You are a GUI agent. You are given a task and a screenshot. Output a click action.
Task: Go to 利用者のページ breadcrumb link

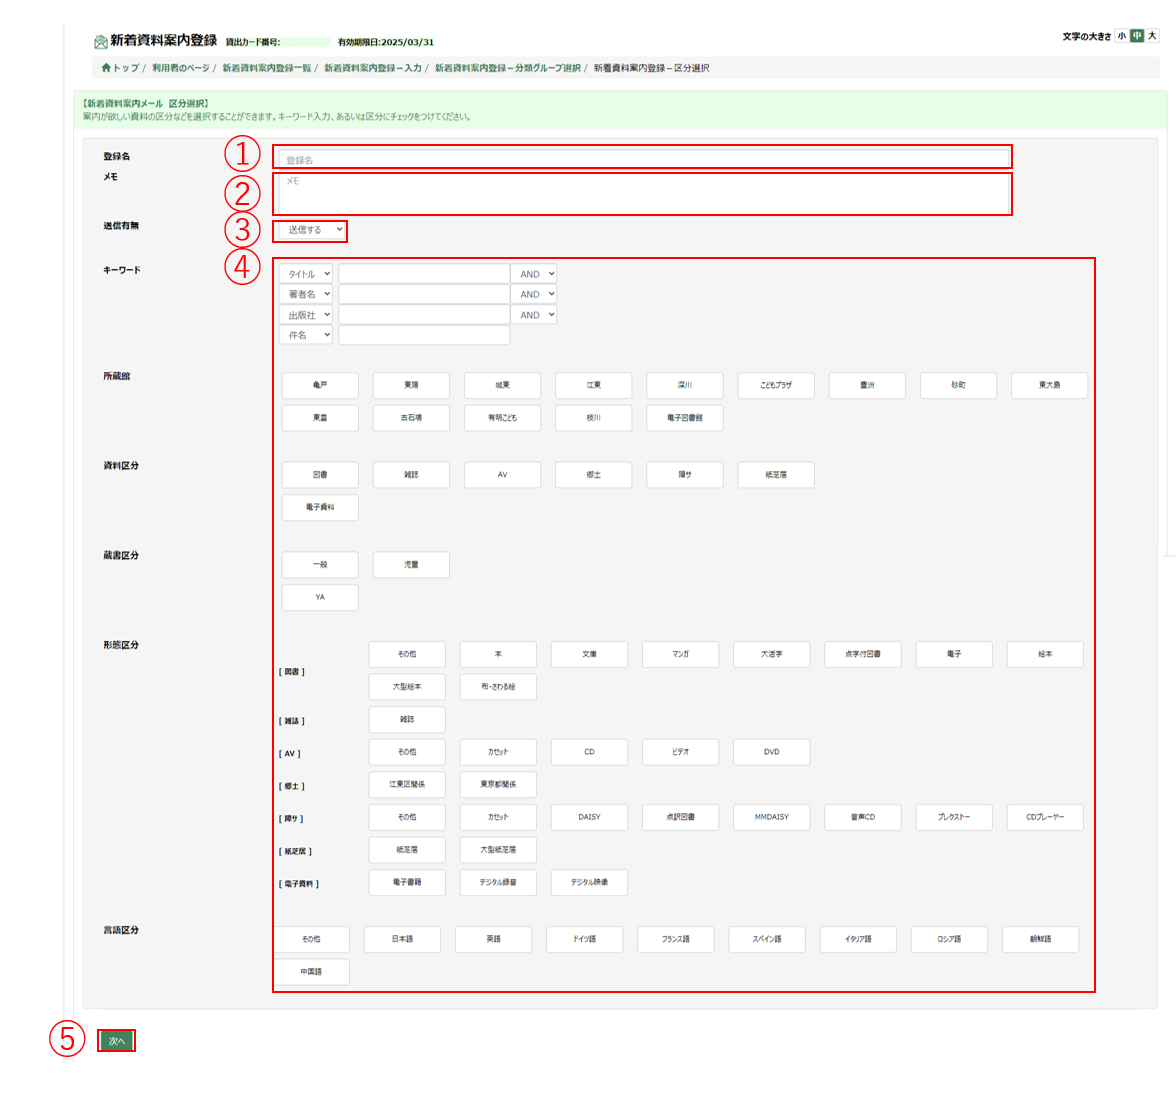tap(181, 68)
